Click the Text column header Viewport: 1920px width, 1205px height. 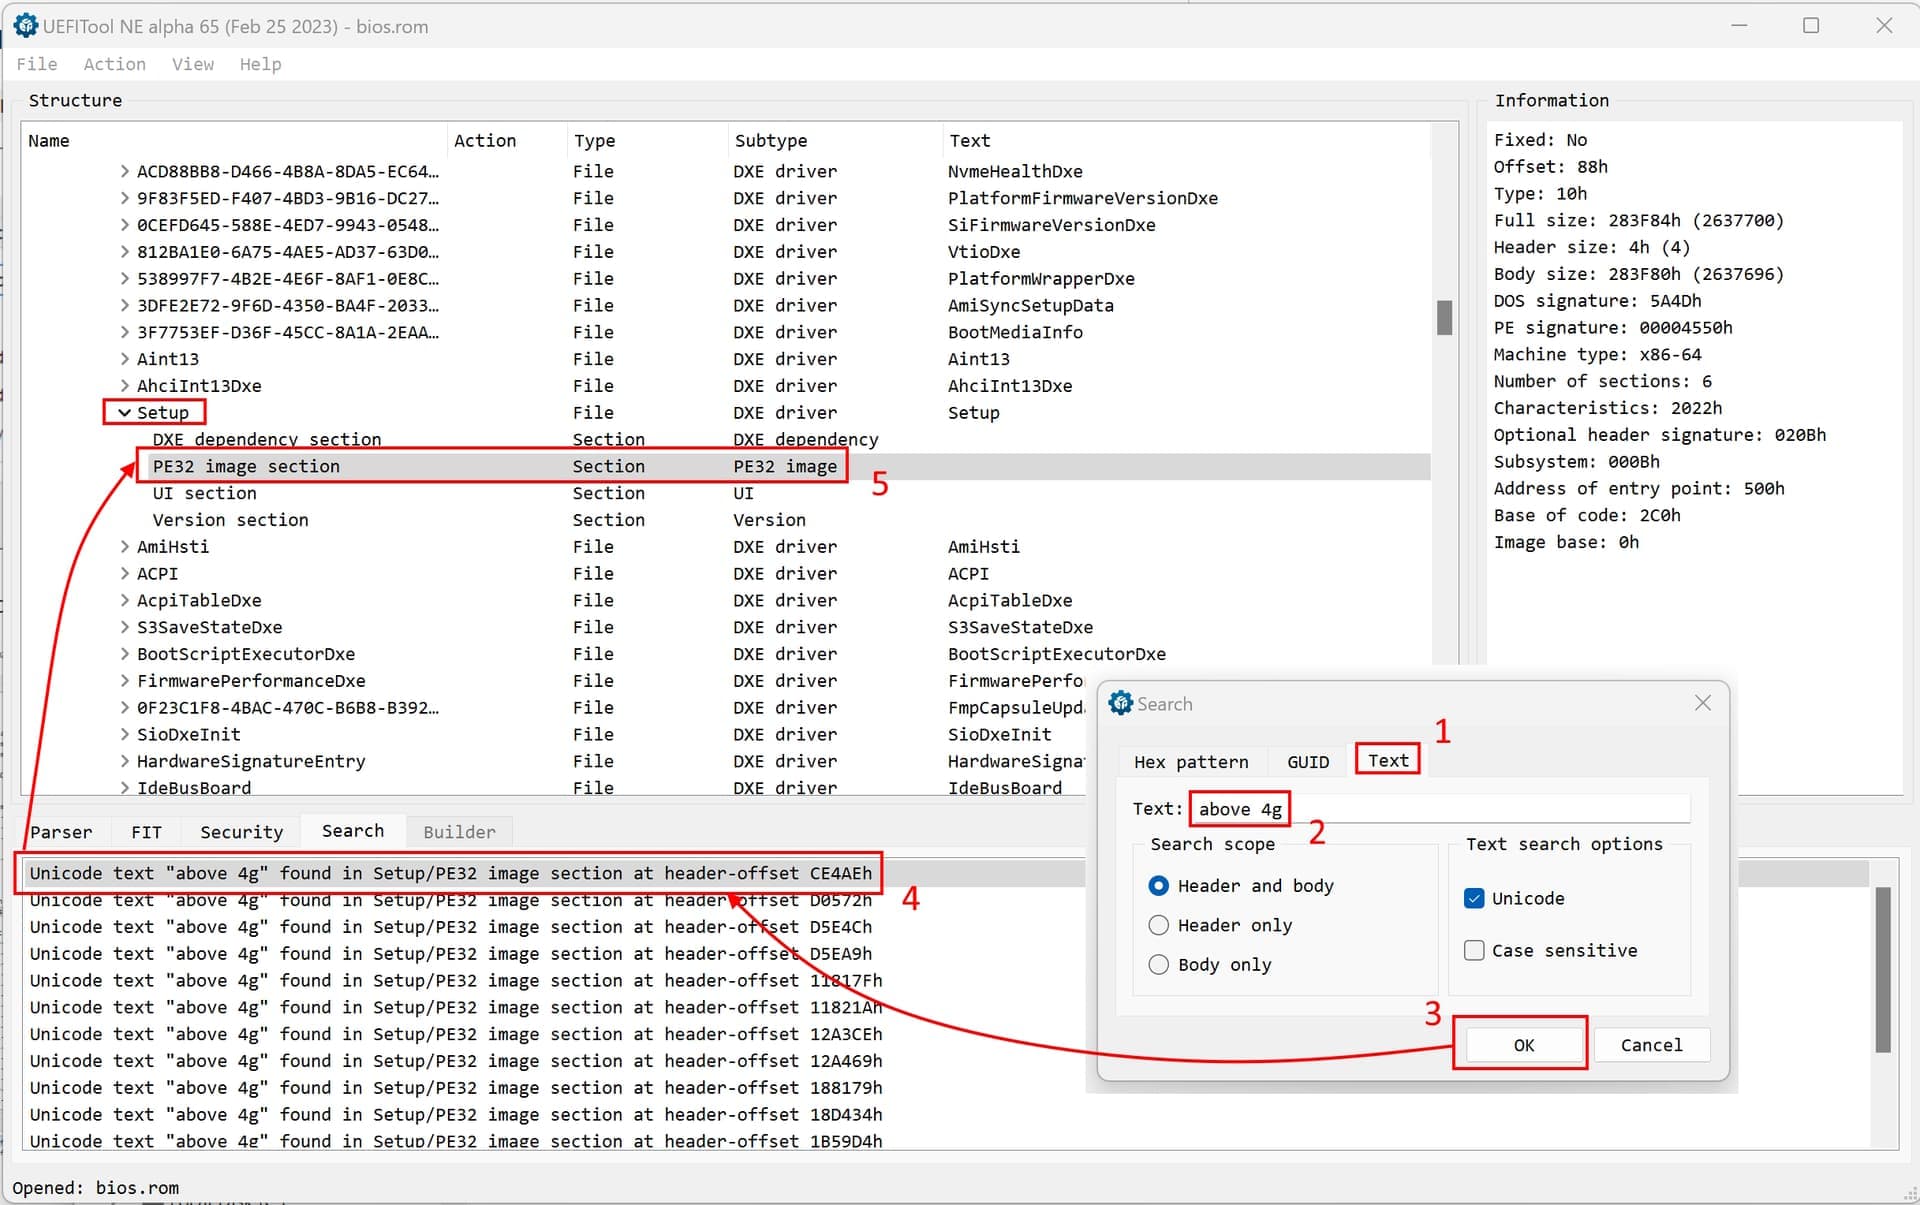(1186, 141)
